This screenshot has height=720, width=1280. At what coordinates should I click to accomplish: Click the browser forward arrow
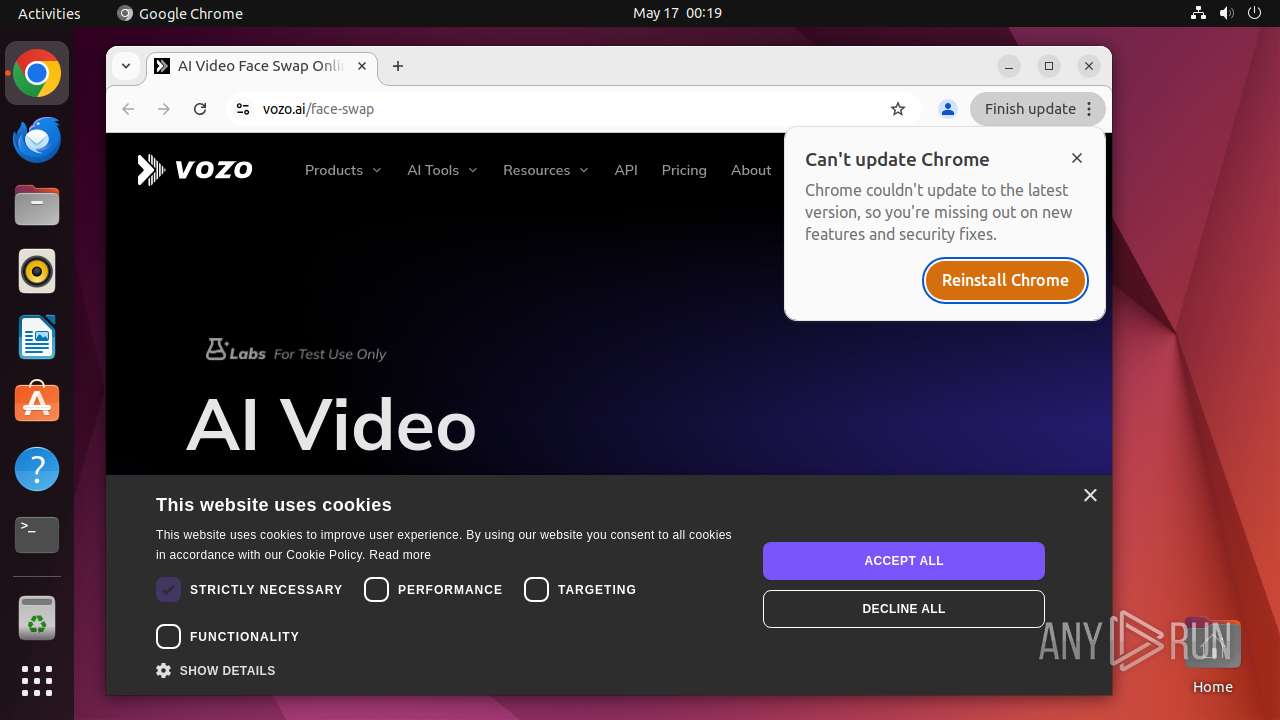pyautogui.click(x=164, y=109)
